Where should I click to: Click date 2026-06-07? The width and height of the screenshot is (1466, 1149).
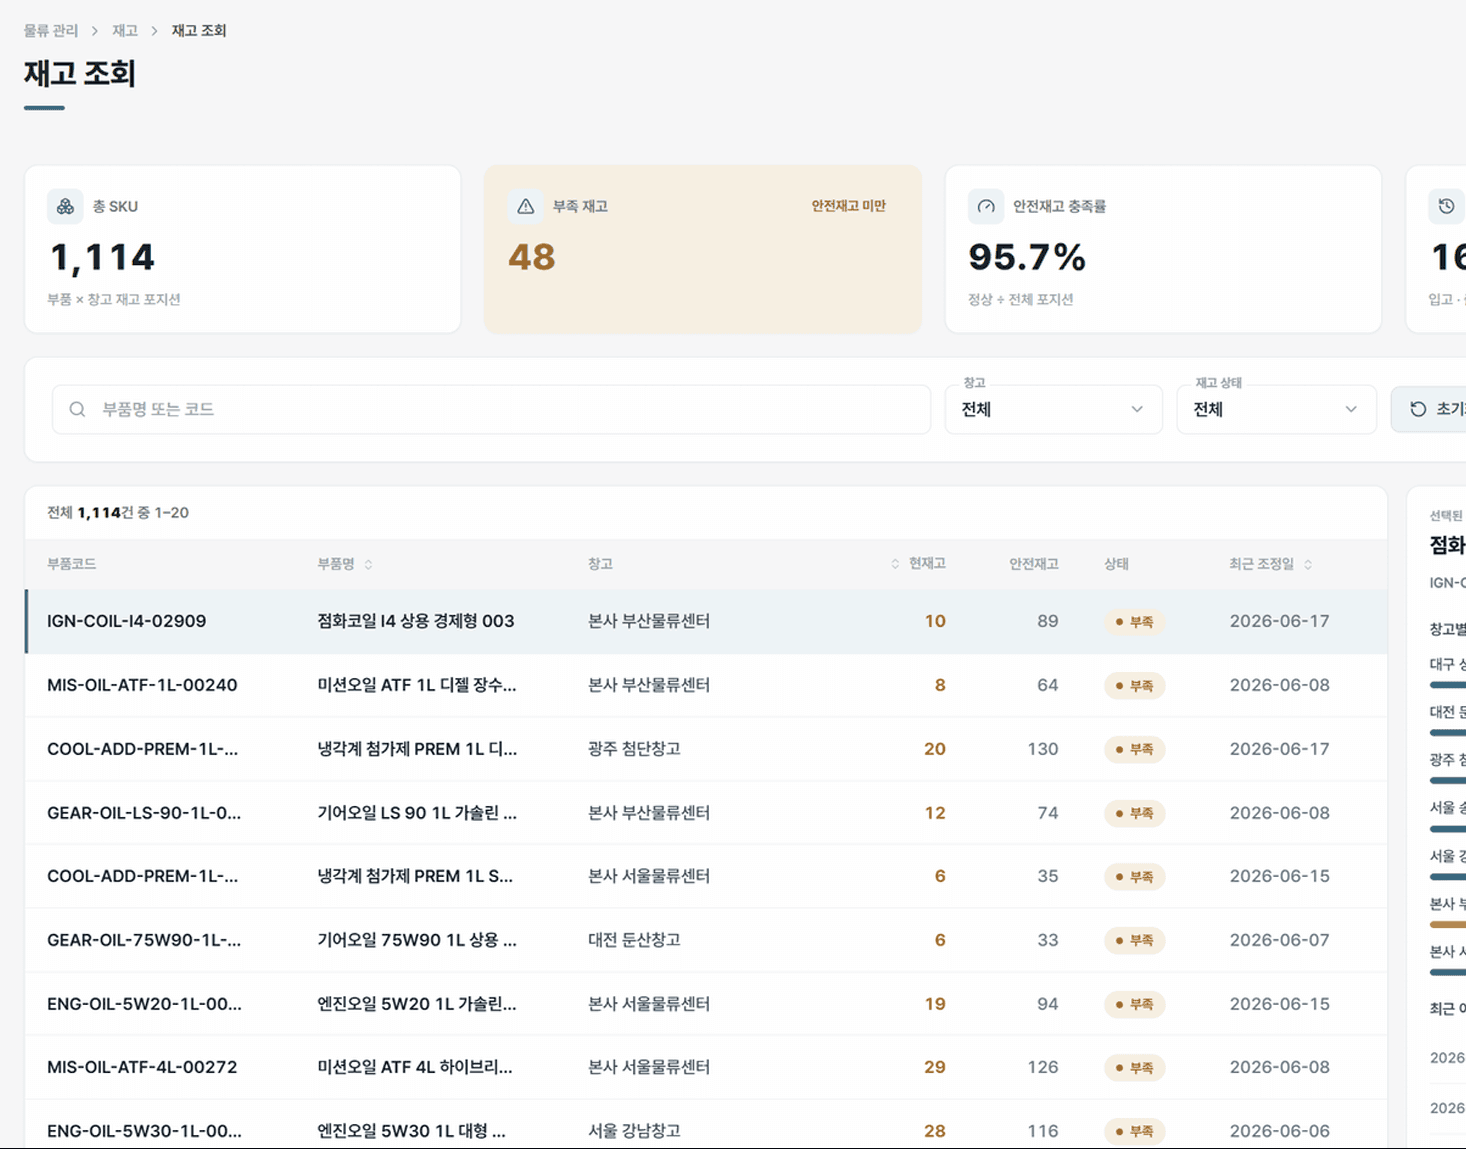point(1280,940)
